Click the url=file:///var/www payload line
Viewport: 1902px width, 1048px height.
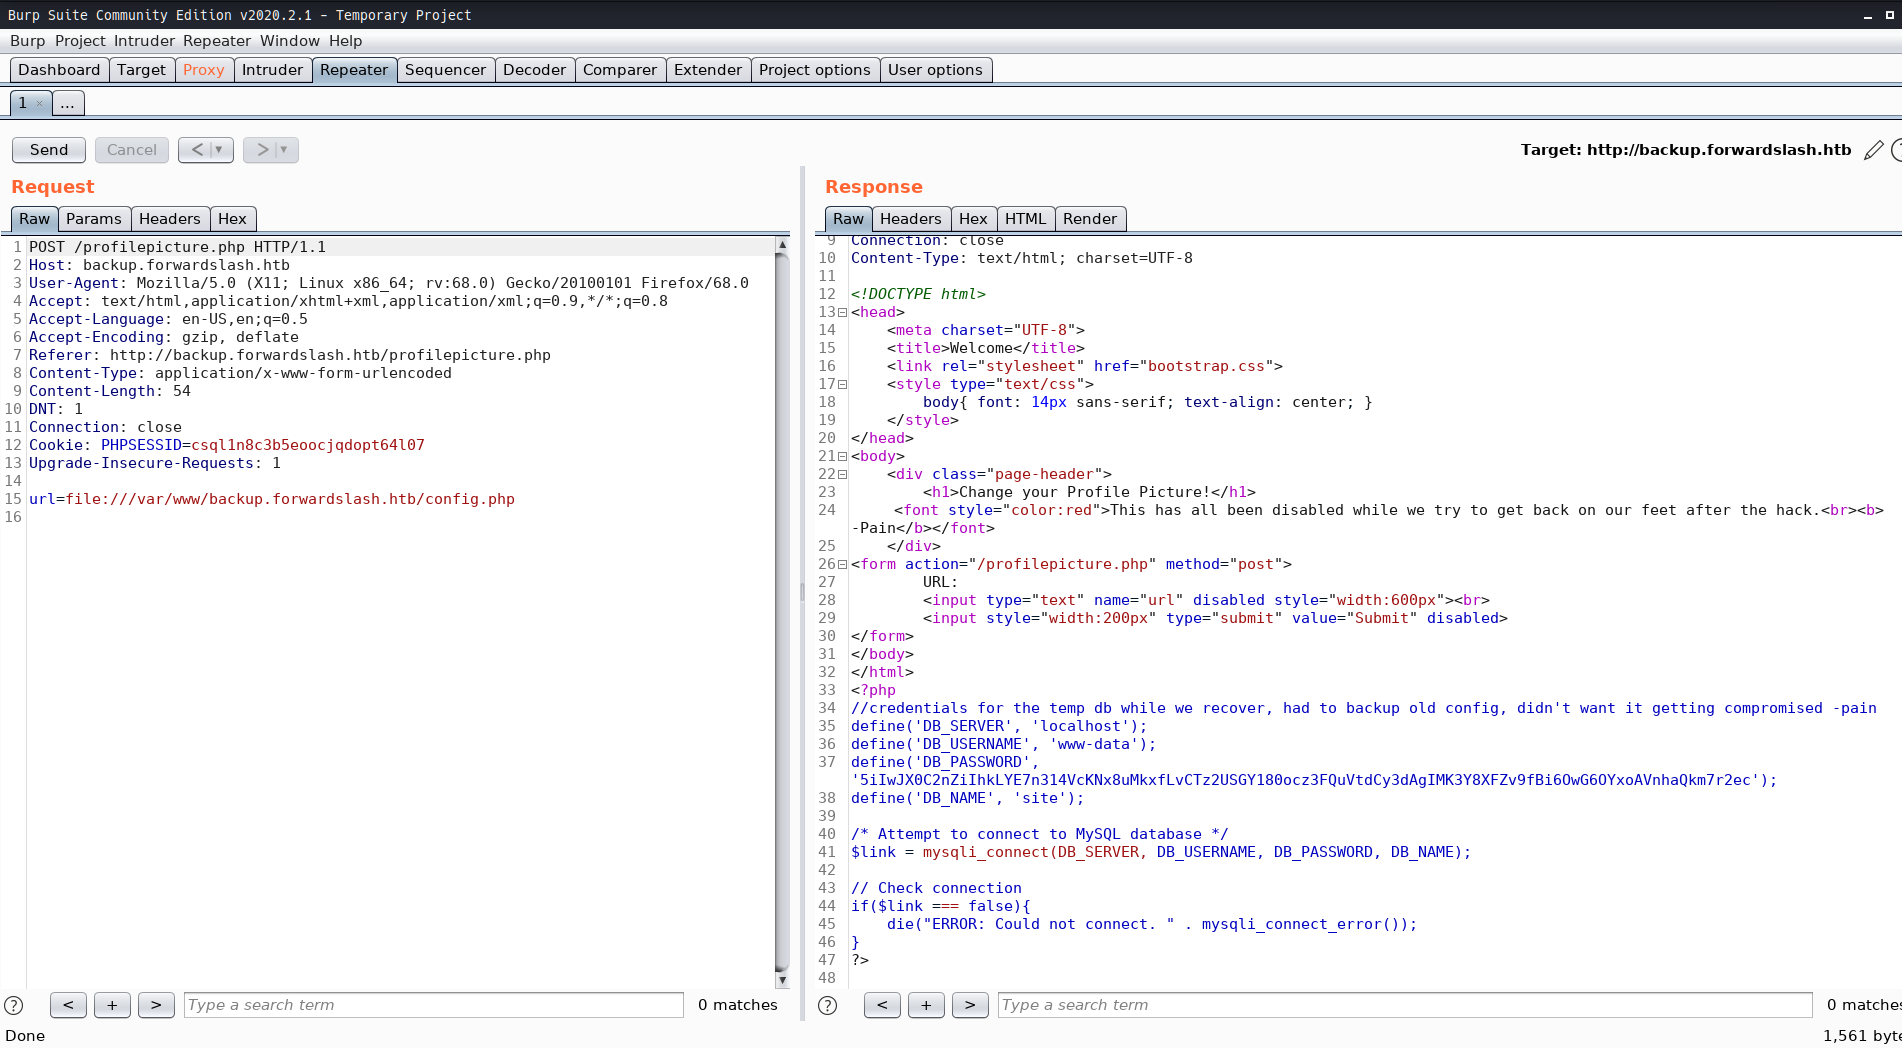coord(272,499)
